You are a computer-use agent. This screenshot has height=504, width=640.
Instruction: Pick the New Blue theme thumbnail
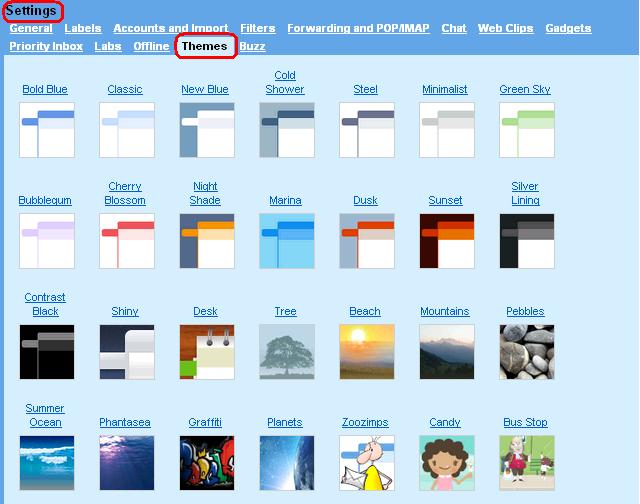tap(207, 130)
